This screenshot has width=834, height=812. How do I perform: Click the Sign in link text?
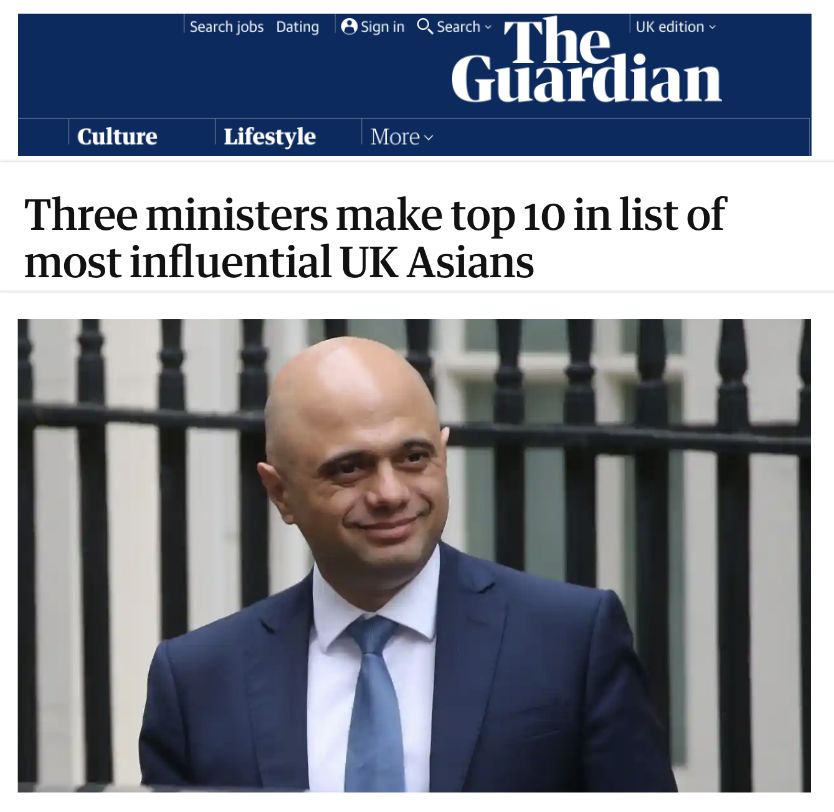tap(382, 27)
